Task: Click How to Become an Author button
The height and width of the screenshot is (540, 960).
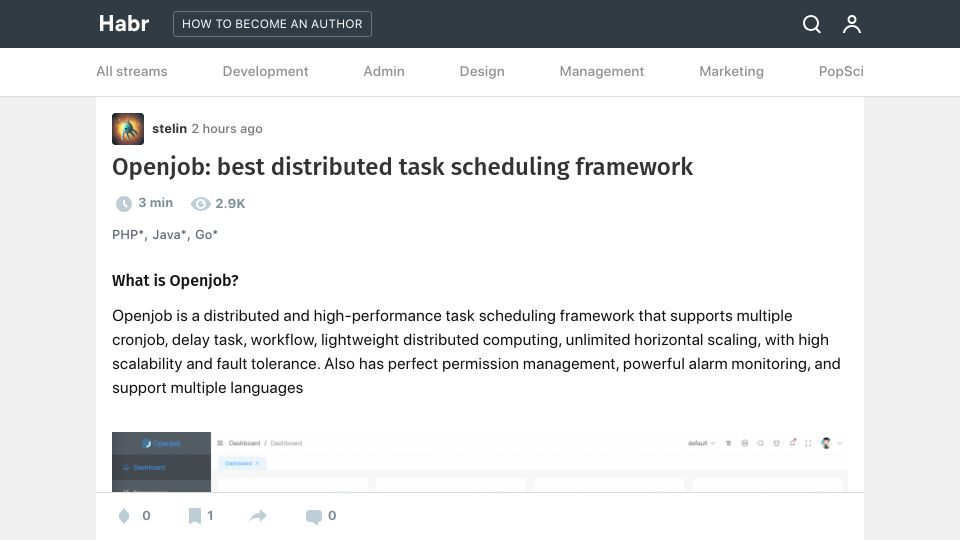Action: click(x=272, y=24)
